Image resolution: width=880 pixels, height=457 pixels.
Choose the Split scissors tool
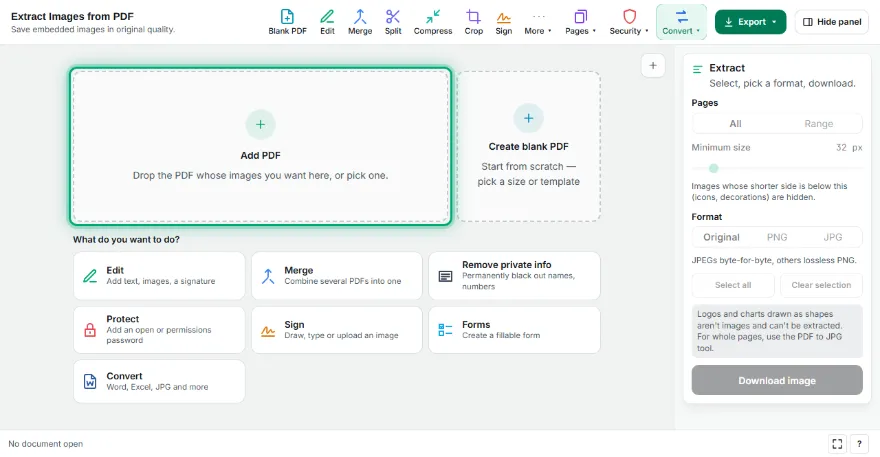click(393, 22)
